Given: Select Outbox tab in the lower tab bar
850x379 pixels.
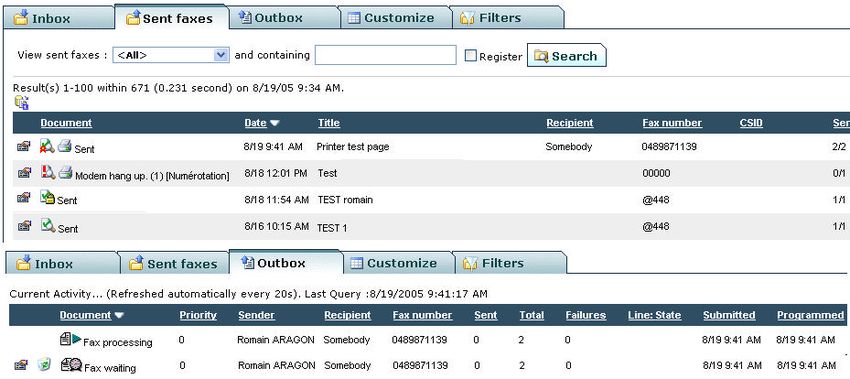Looking at the screenshot, I should click(x=286, y=262).
